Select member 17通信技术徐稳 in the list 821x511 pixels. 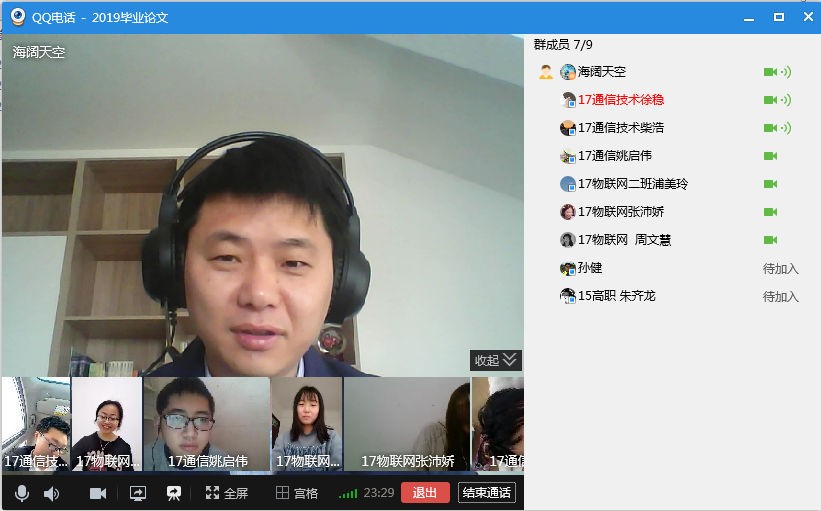point(621,100)
